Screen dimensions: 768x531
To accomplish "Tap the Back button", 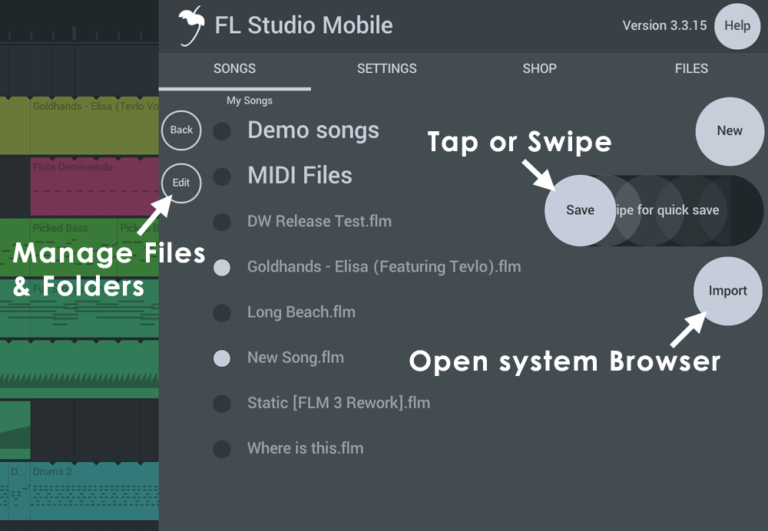I will (x=181, y=130).
